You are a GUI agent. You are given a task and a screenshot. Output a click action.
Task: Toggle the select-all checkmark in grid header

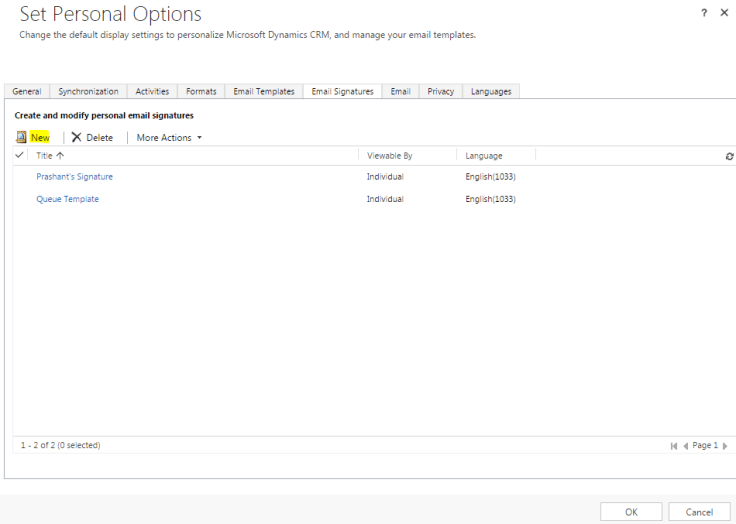tap(20, 155)
